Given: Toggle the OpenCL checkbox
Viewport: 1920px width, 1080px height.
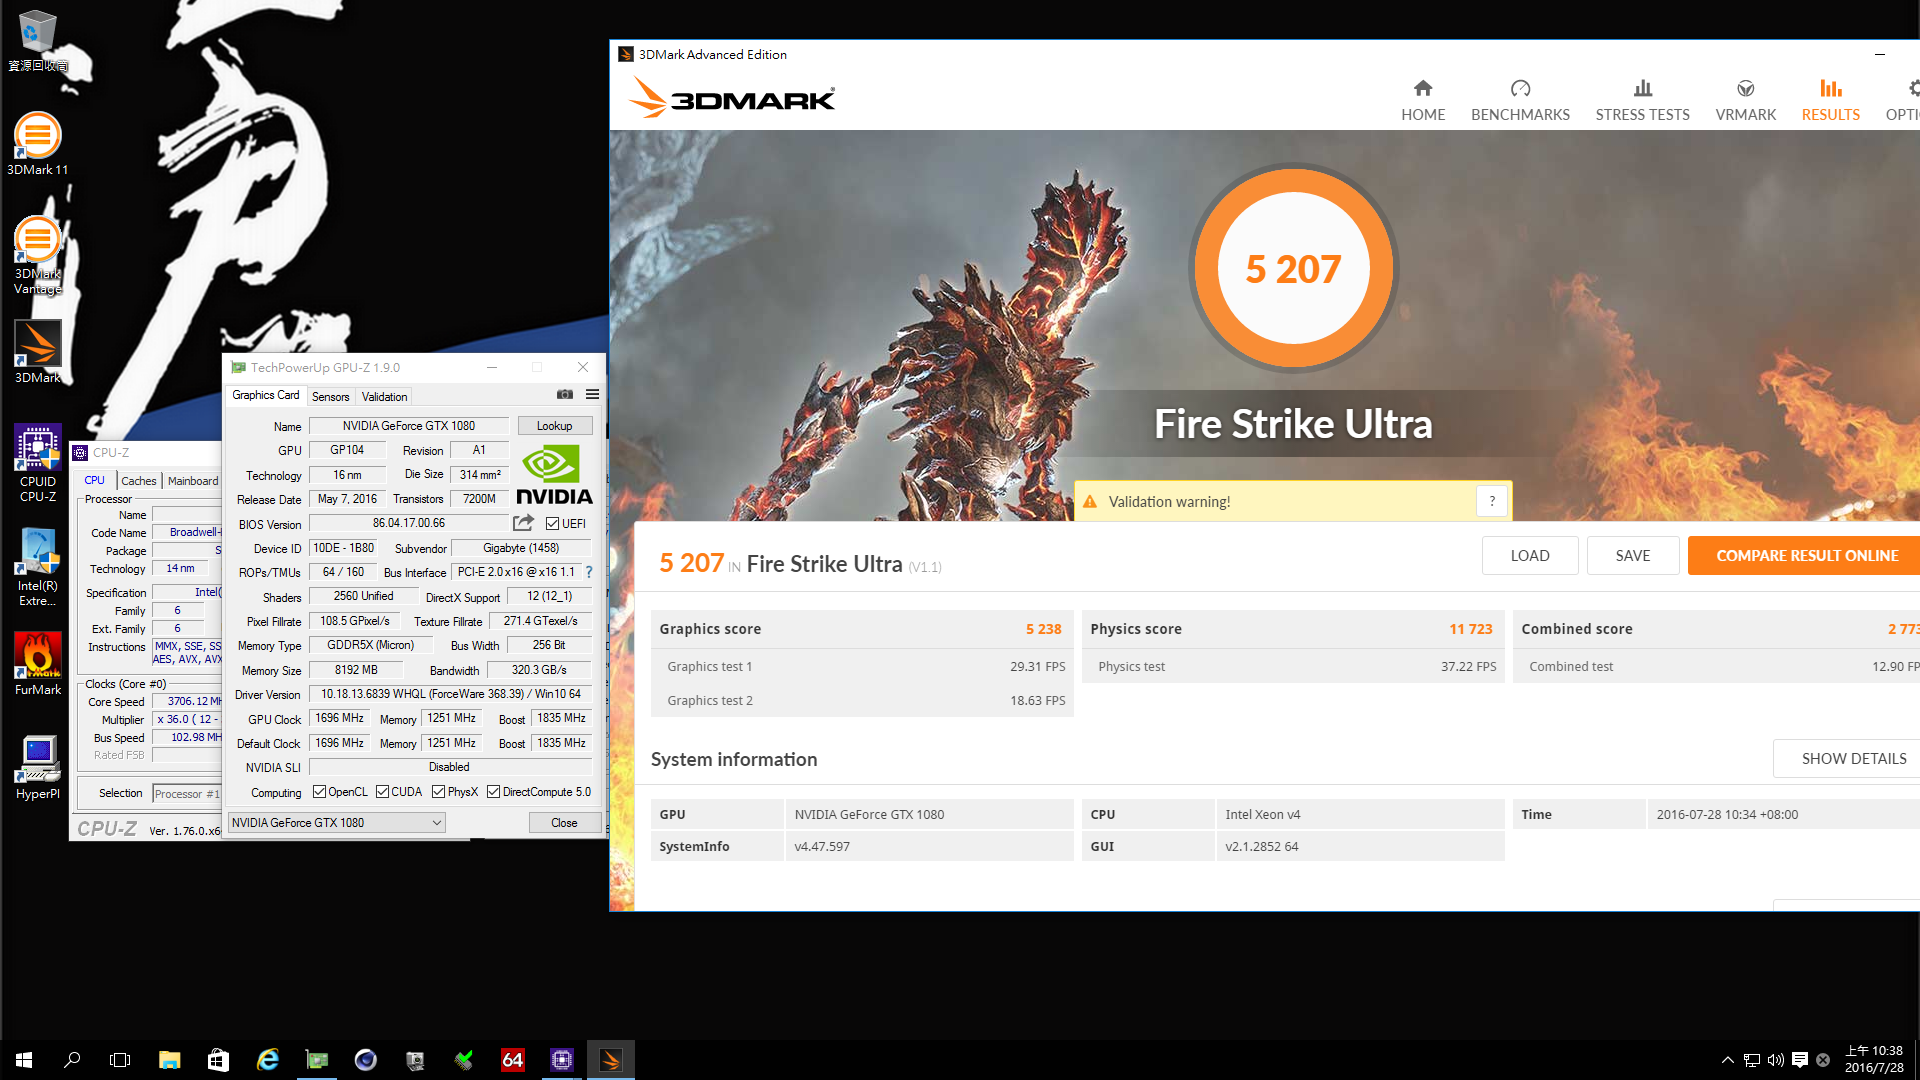Looking at the screenshot, I should point(319,792).
